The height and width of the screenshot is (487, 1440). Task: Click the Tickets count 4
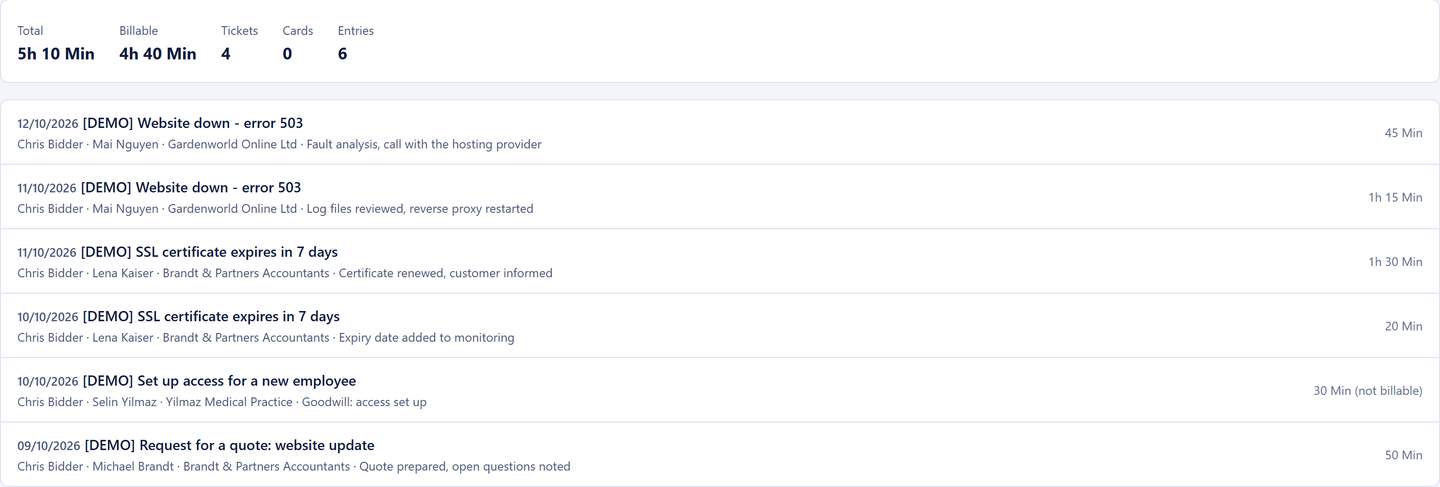pos(226,54)
